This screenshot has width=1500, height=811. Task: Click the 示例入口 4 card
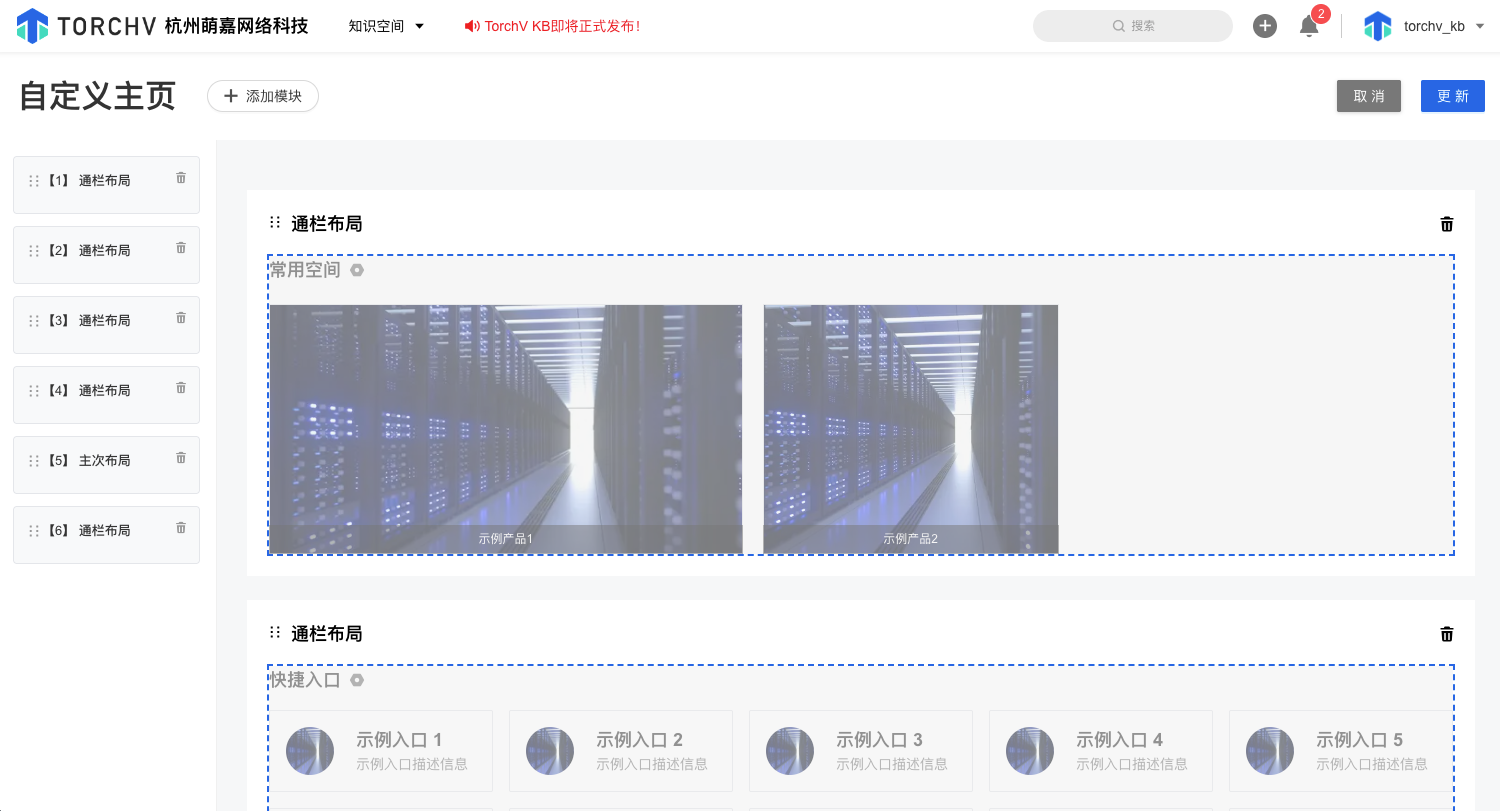tap(1101, 751)
